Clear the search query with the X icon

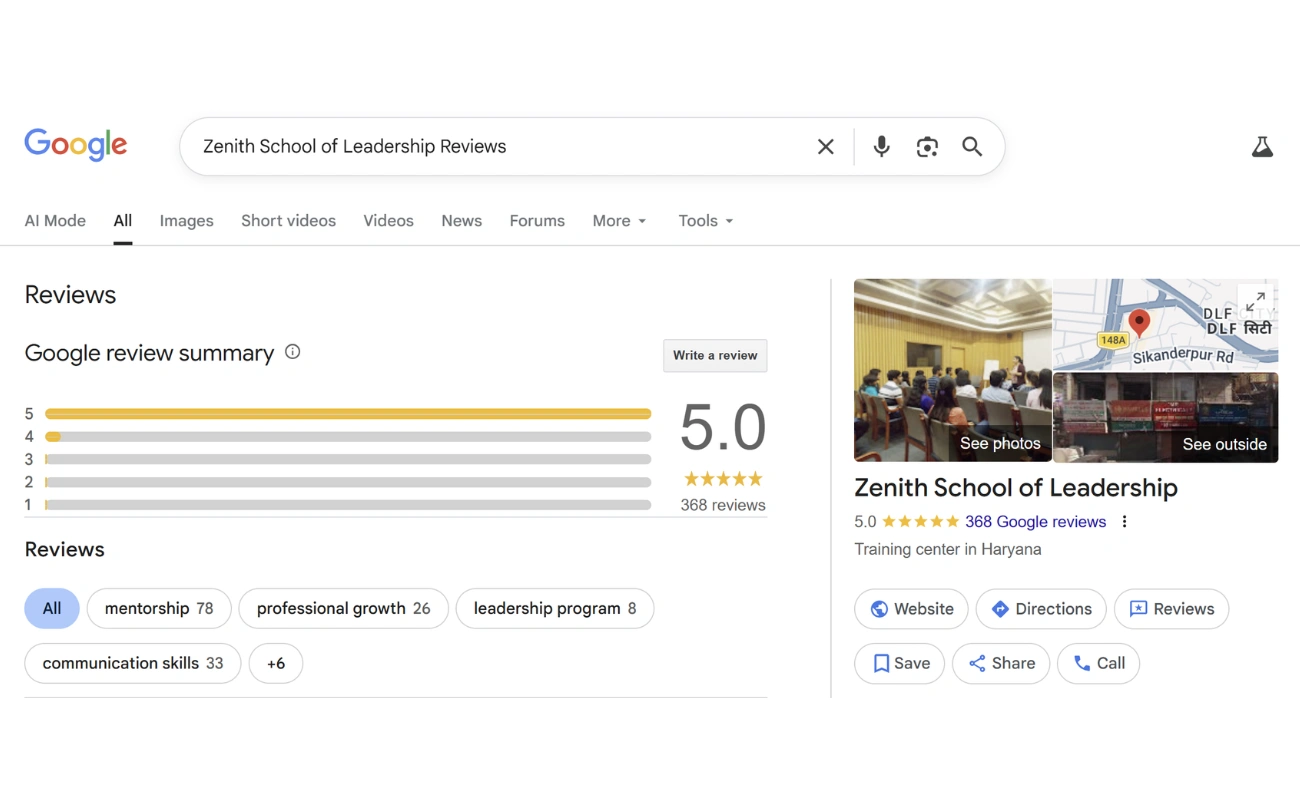coord(826,147)
